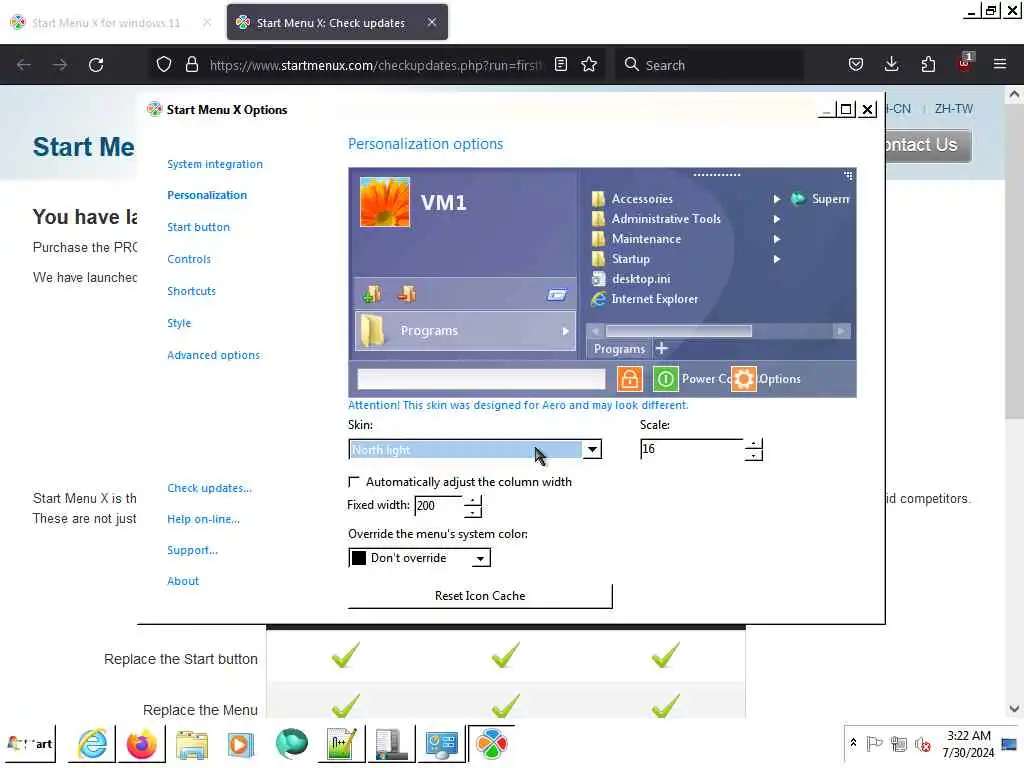Switch to Style options
The height and width of the screenshot is (768, 1024).
point(179,323)
